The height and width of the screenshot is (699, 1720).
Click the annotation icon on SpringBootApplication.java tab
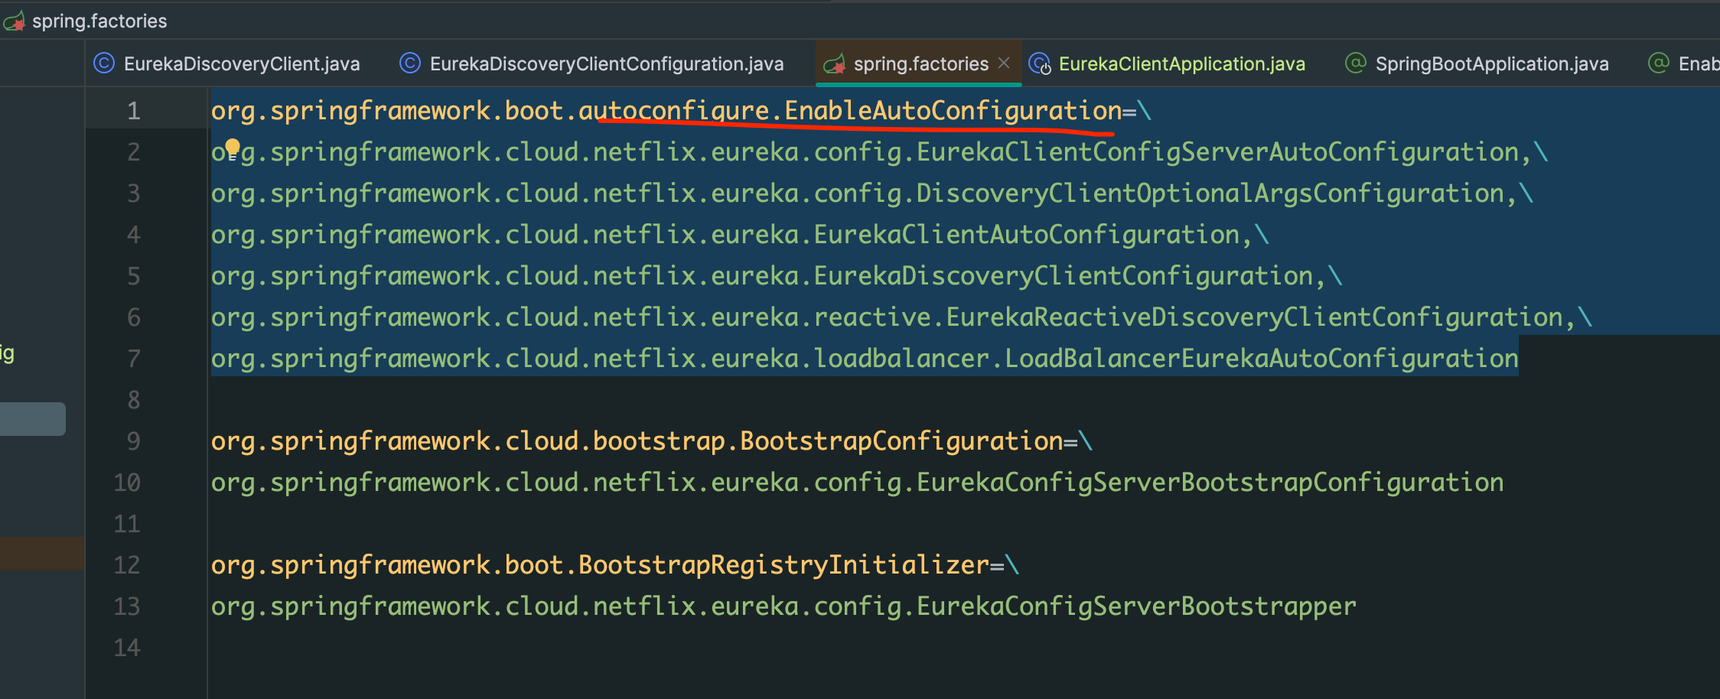(x=1355, y=63)
